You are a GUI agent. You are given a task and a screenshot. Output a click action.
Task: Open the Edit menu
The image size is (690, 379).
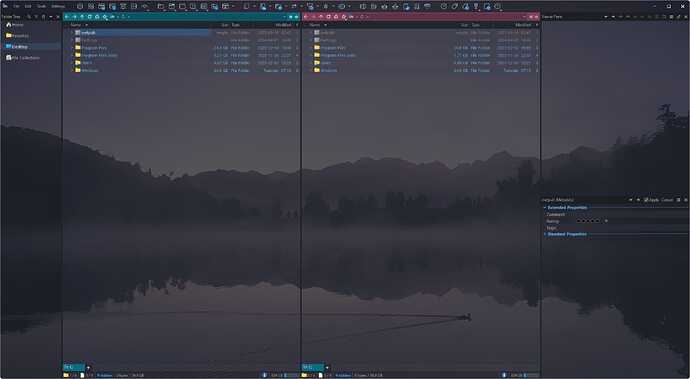click(28, 7)
